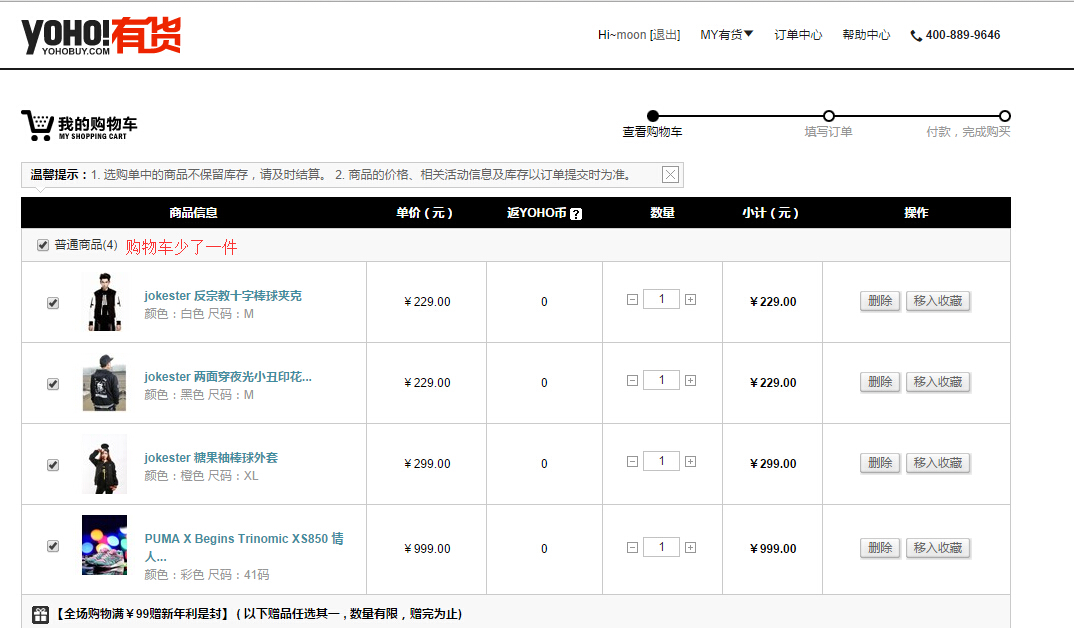Decrease quantity of PUMA X Begins Trinomic

632,547
